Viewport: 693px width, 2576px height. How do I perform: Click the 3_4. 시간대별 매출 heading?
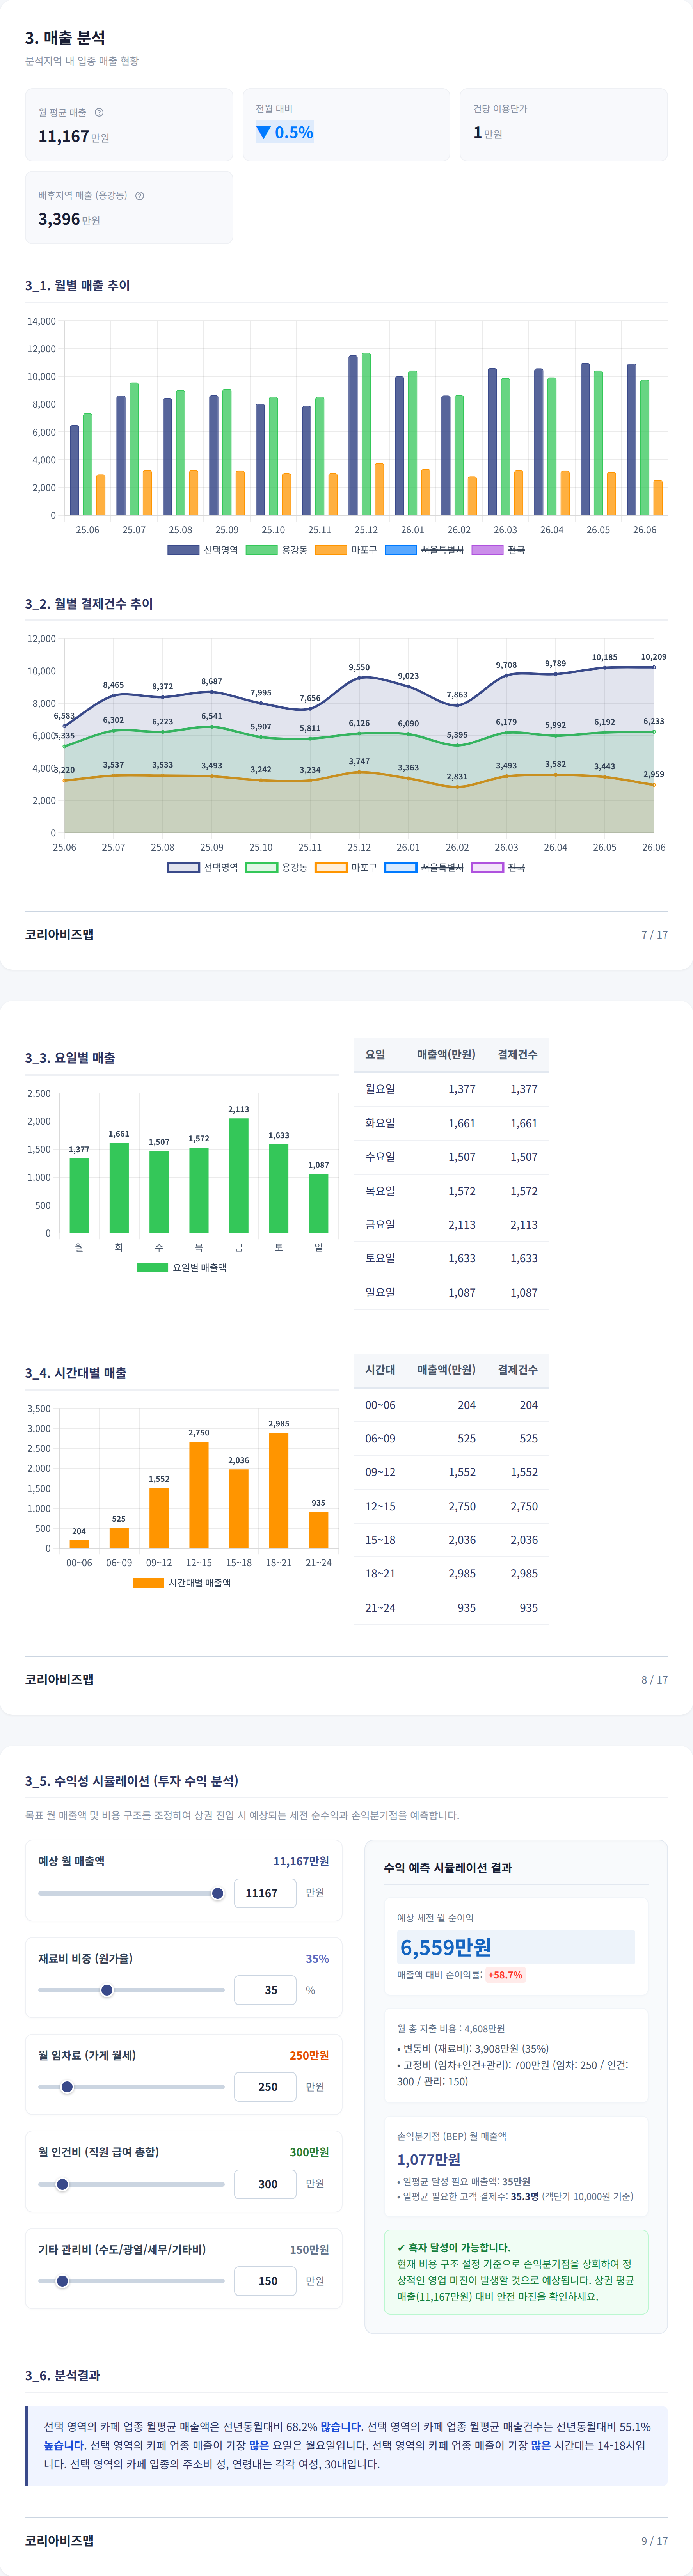(76, 1374)
